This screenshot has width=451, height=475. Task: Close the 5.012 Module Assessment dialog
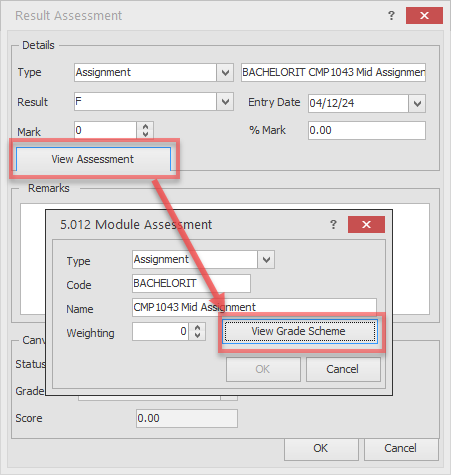366,224
